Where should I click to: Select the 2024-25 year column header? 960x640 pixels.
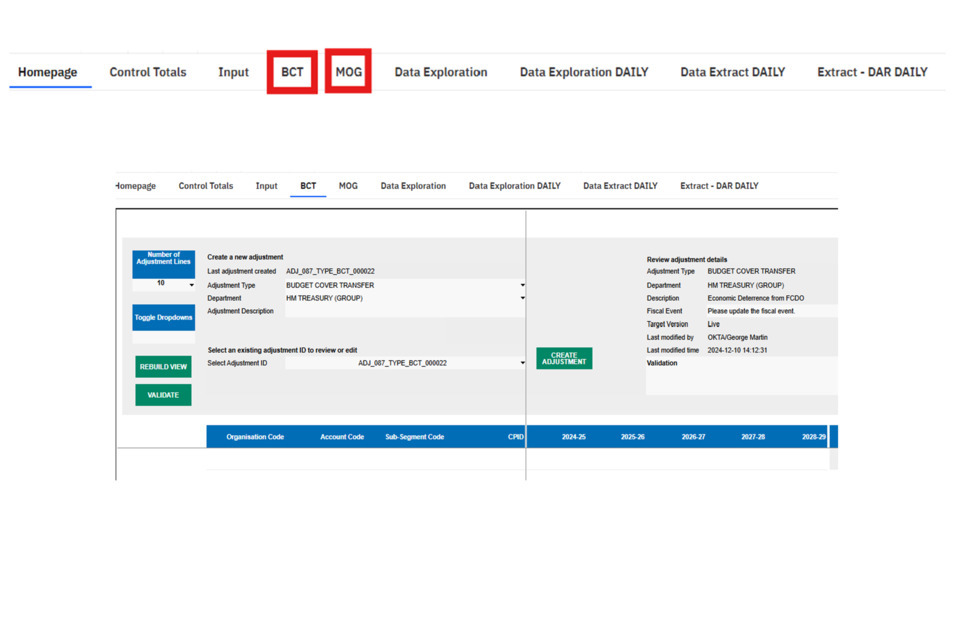[x=574, y=437]
